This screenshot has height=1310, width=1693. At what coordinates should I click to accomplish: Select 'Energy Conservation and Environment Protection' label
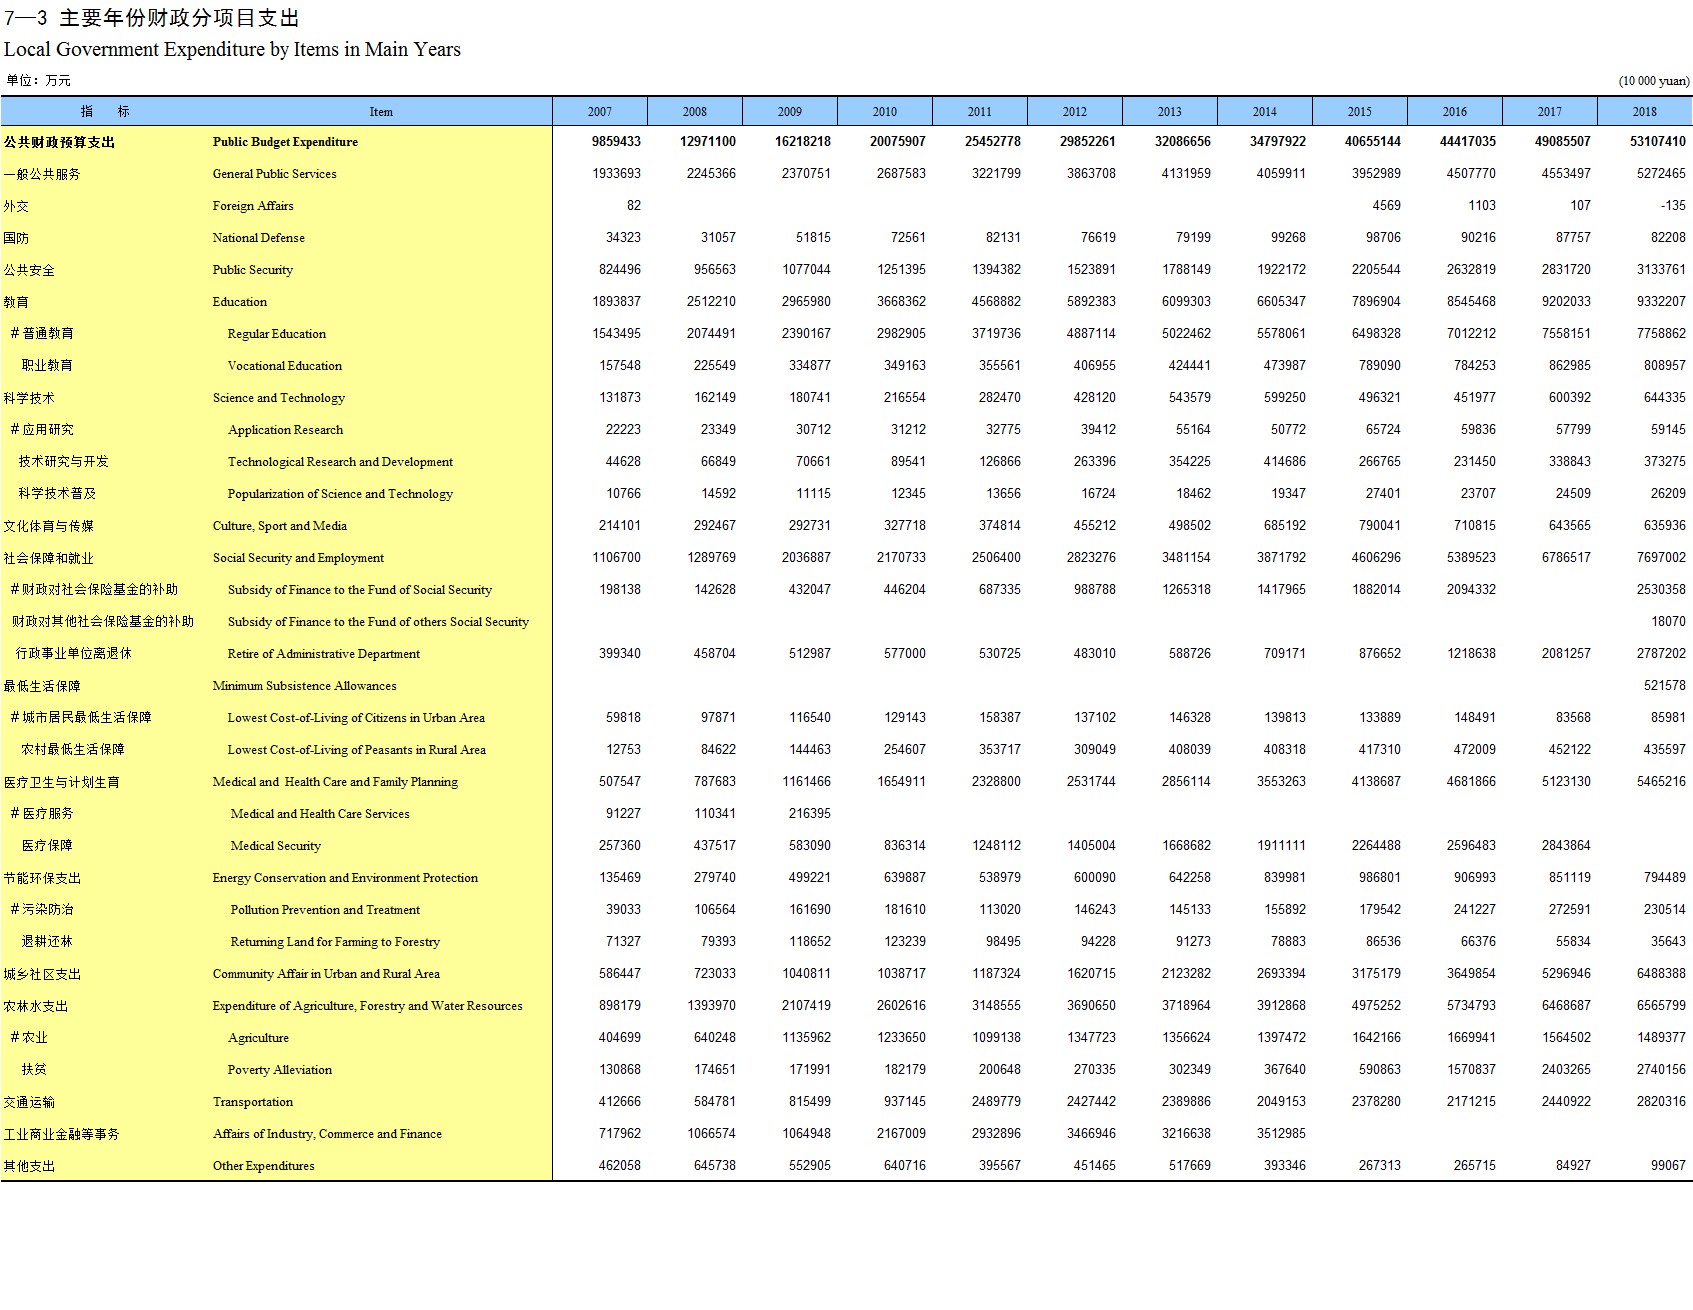(x=345, y=878)
